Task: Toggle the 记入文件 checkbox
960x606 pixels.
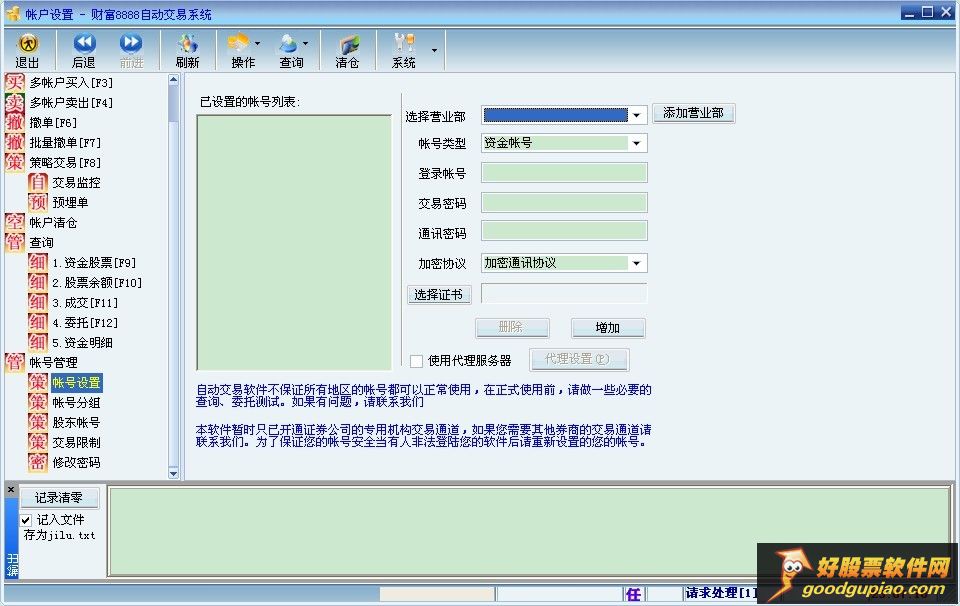Action: coord(26,520)
